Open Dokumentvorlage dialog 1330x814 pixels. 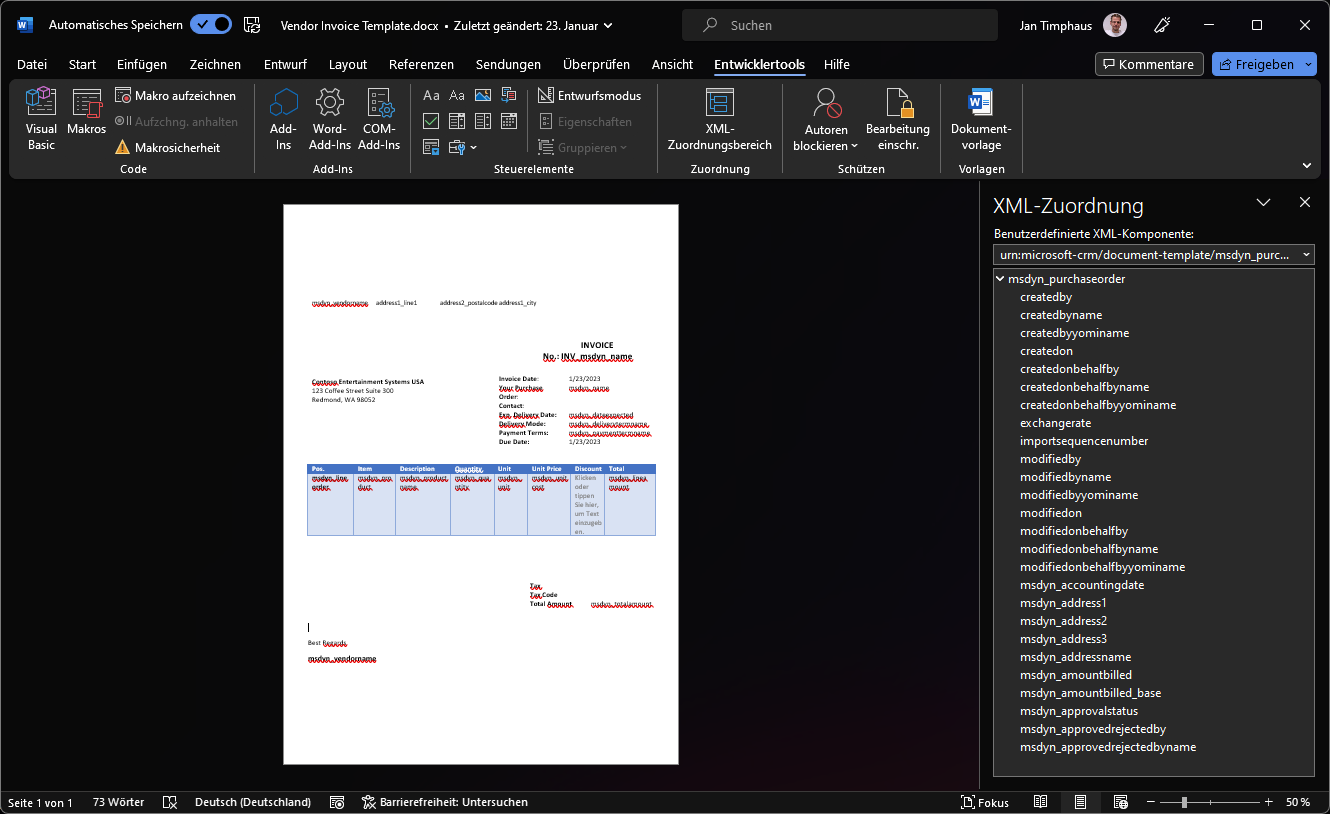981,119
